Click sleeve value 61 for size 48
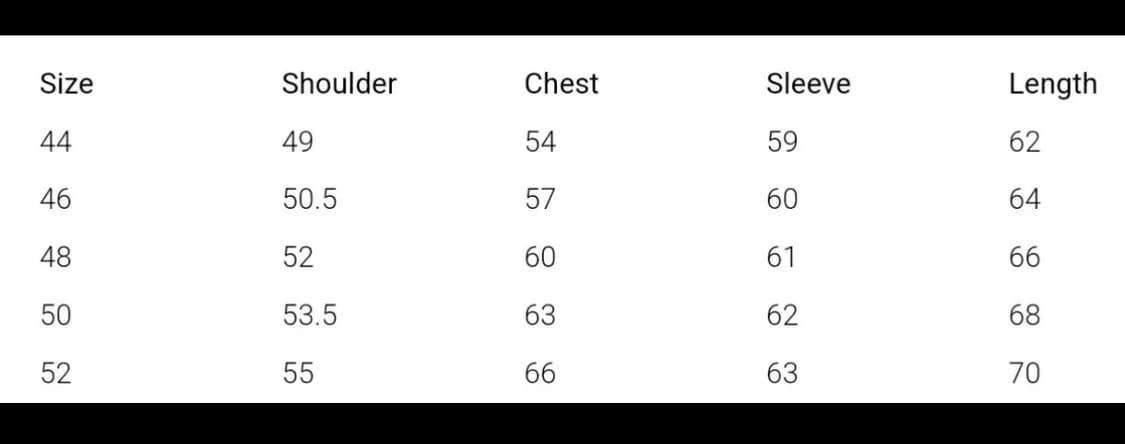The image size is (1125, 444). point(781,258)
